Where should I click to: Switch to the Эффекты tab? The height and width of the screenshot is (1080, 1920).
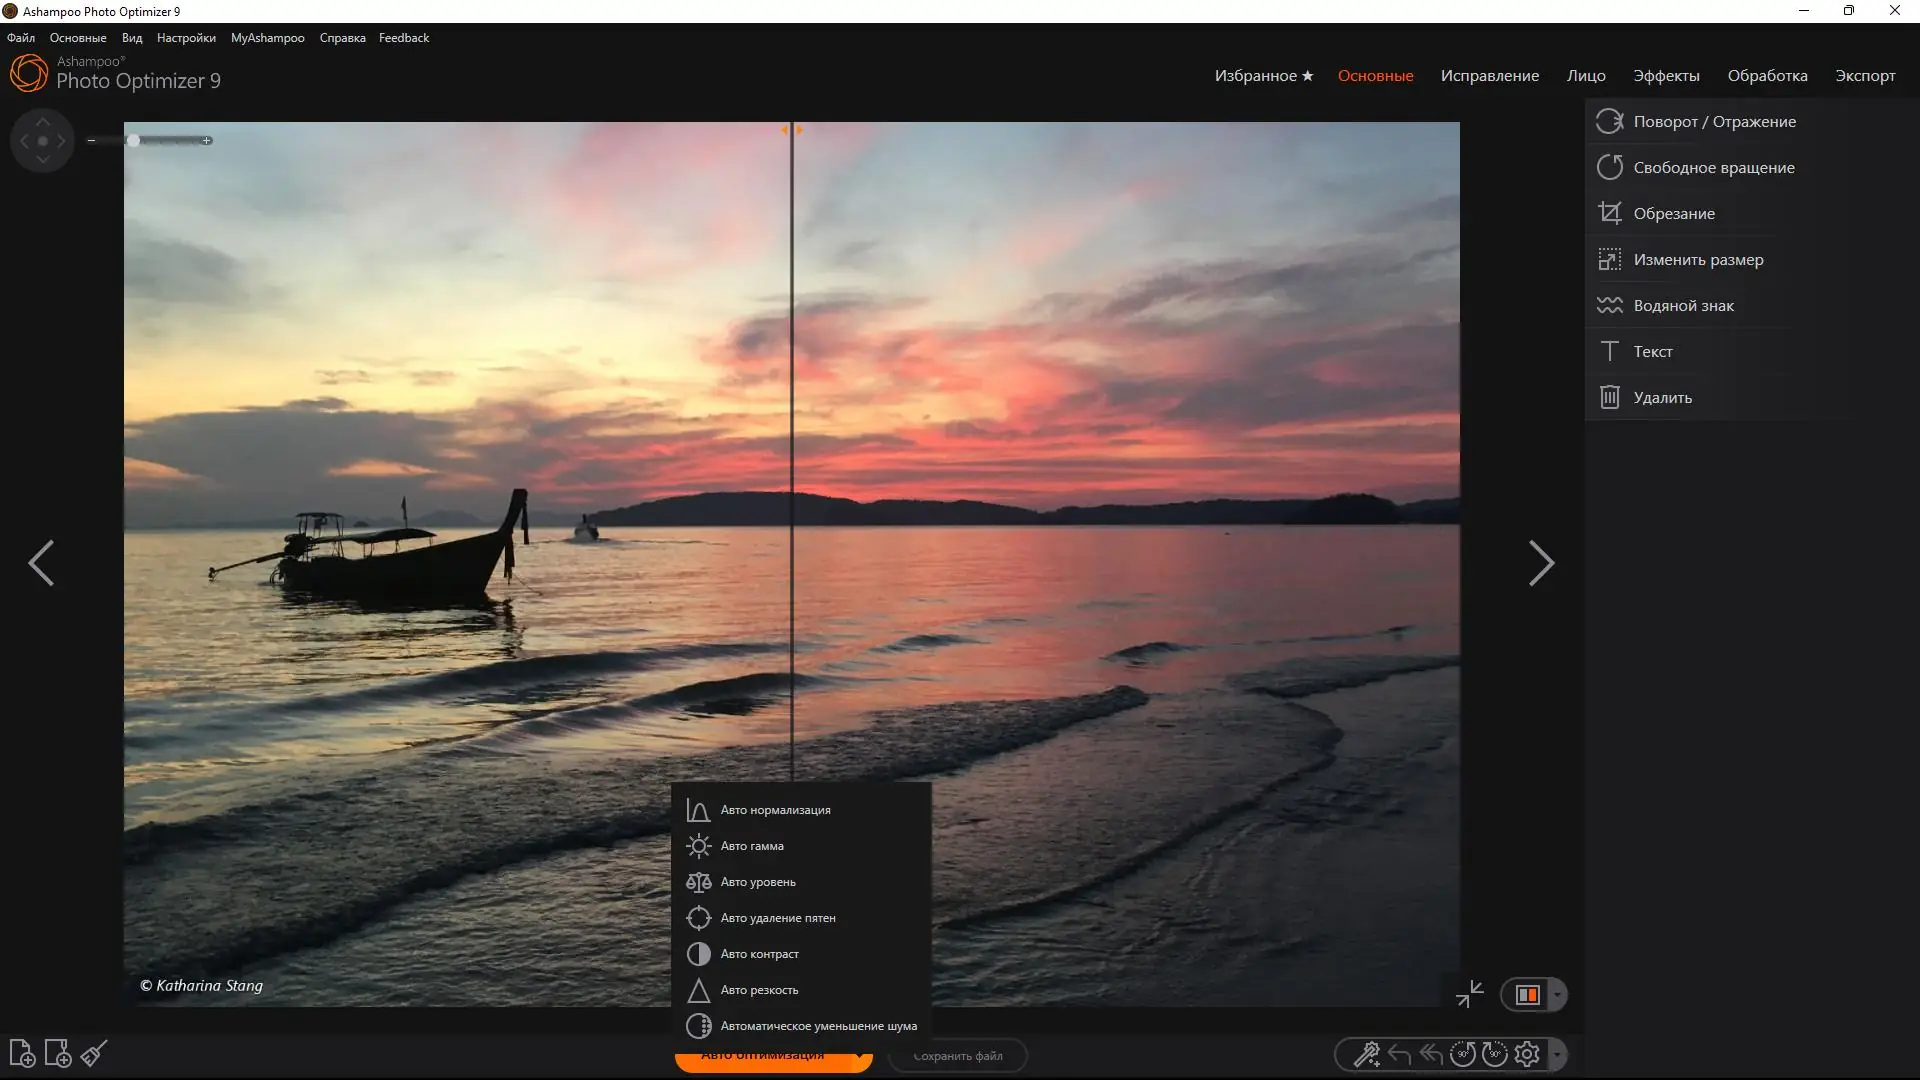[x=1665, y=75]
